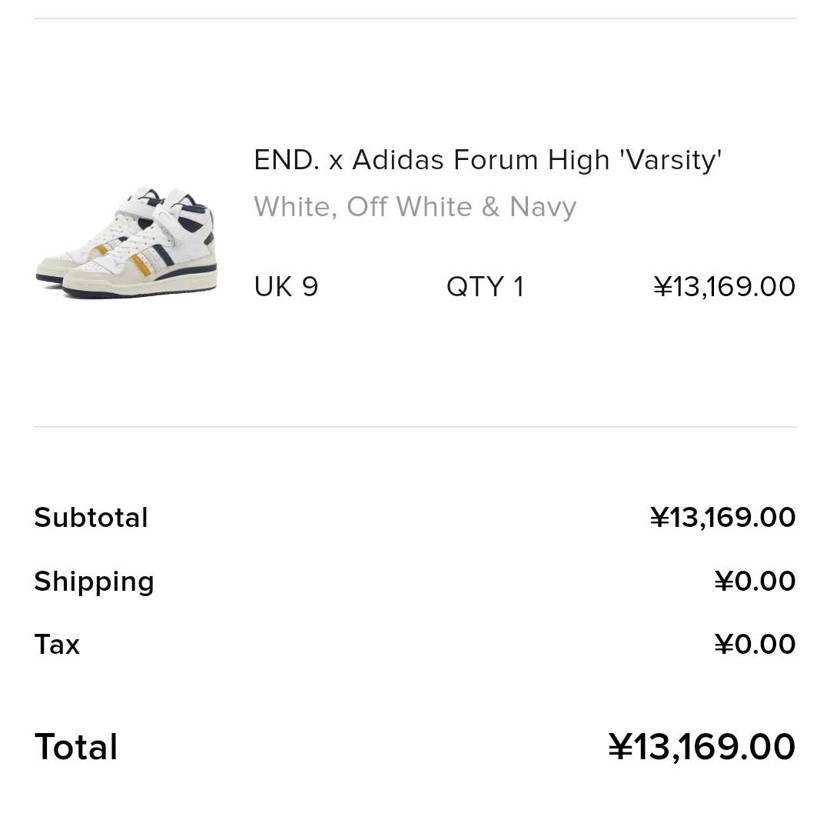Click the Shipping cost ¥0.00
Image resolution: width=830 pixels, height=830 pixels.
[755, 581]
